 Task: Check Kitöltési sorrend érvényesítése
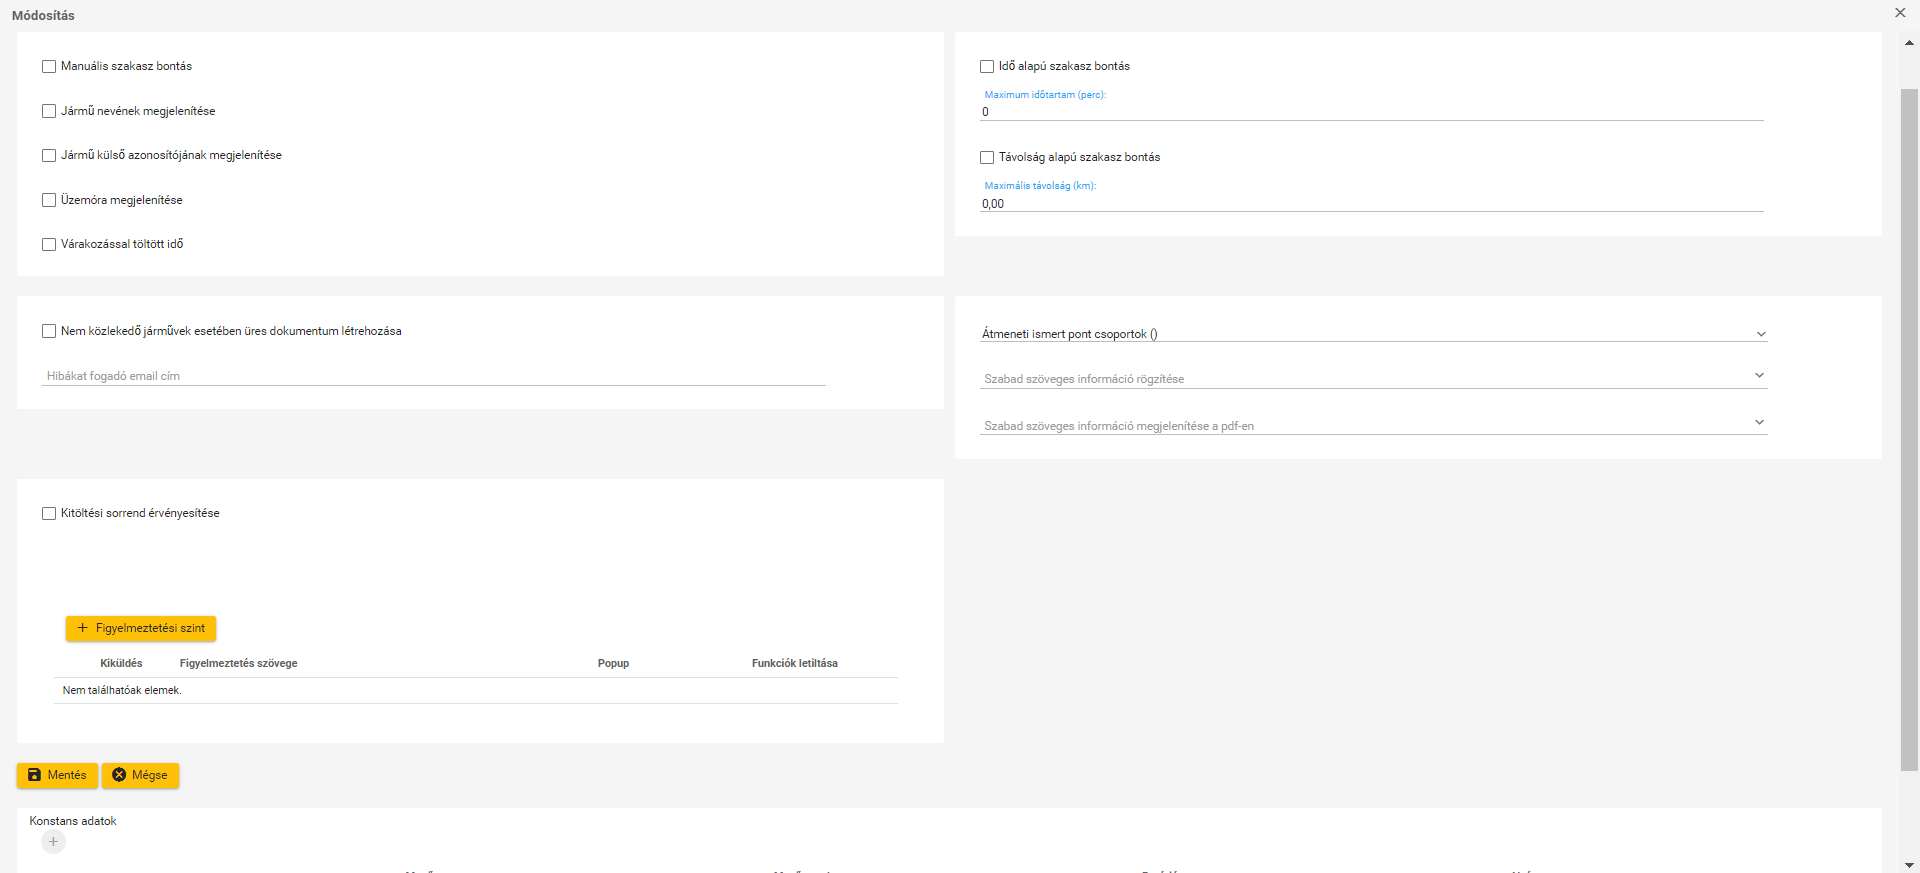[49, 514]
